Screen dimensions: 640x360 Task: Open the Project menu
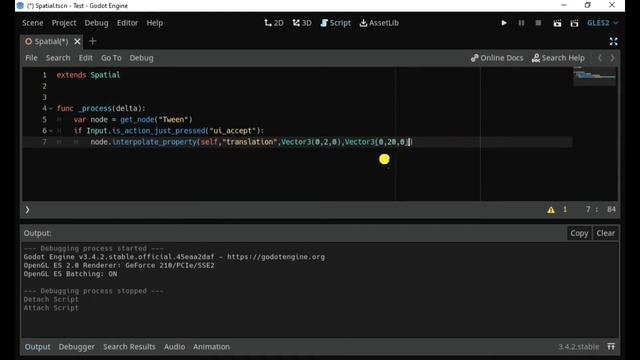pyautogui.click(x=64, y=23)
